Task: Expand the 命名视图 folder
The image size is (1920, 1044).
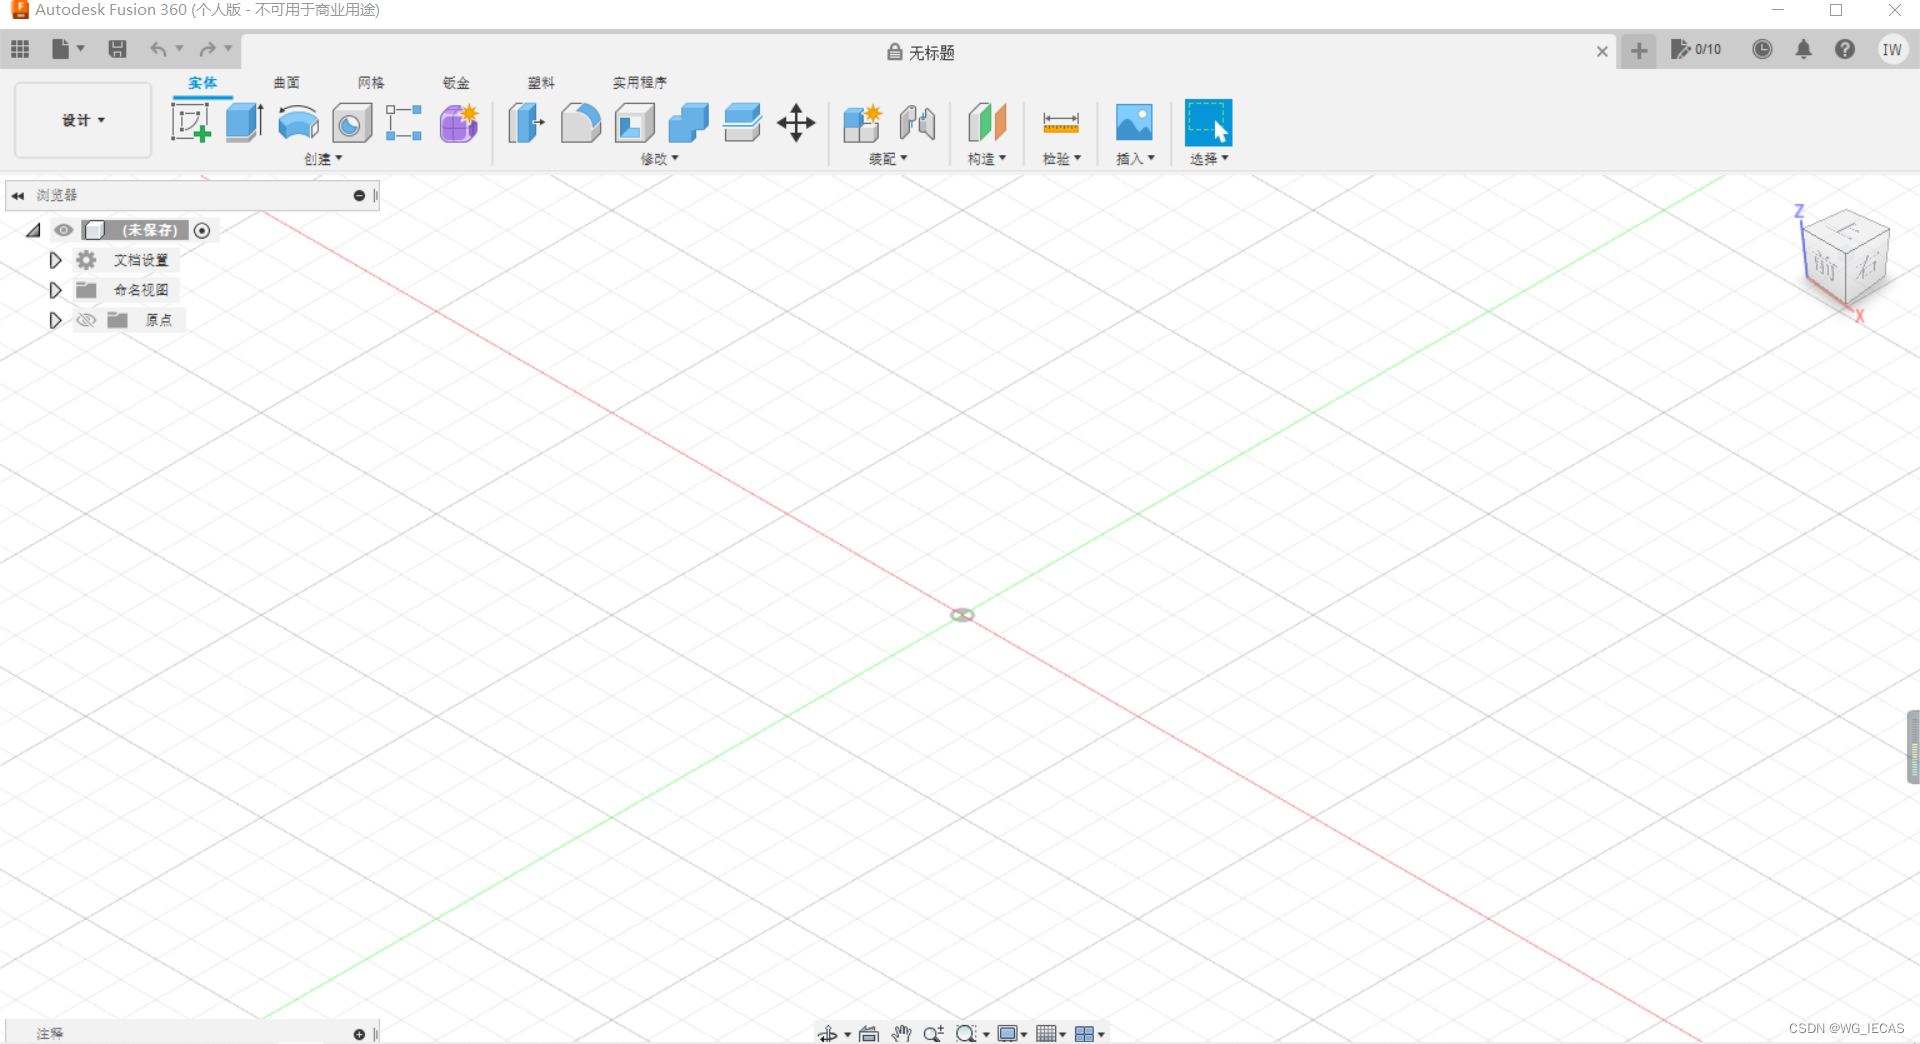Action: [55, 290]
